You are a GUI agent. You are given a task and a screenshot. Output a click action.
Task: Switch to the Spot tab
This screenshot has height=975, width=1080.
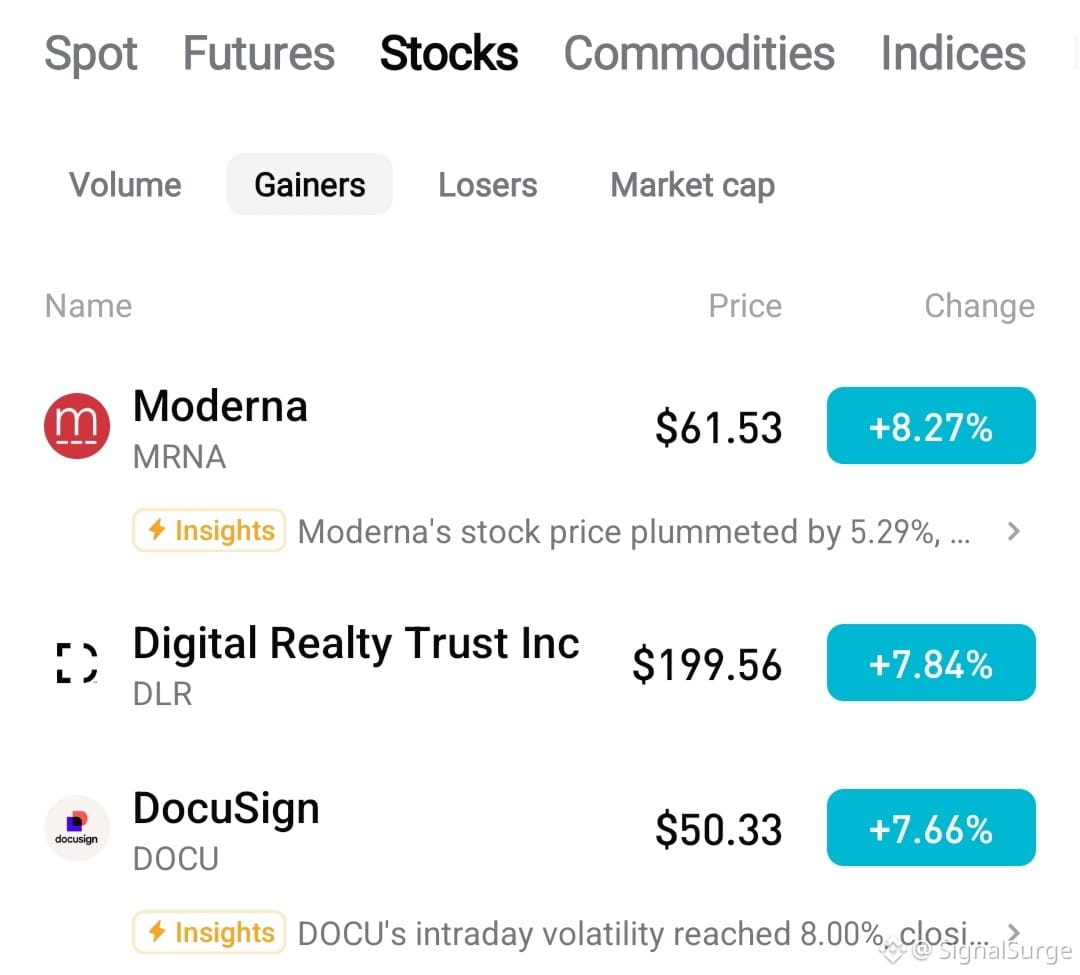pos(90,54)
